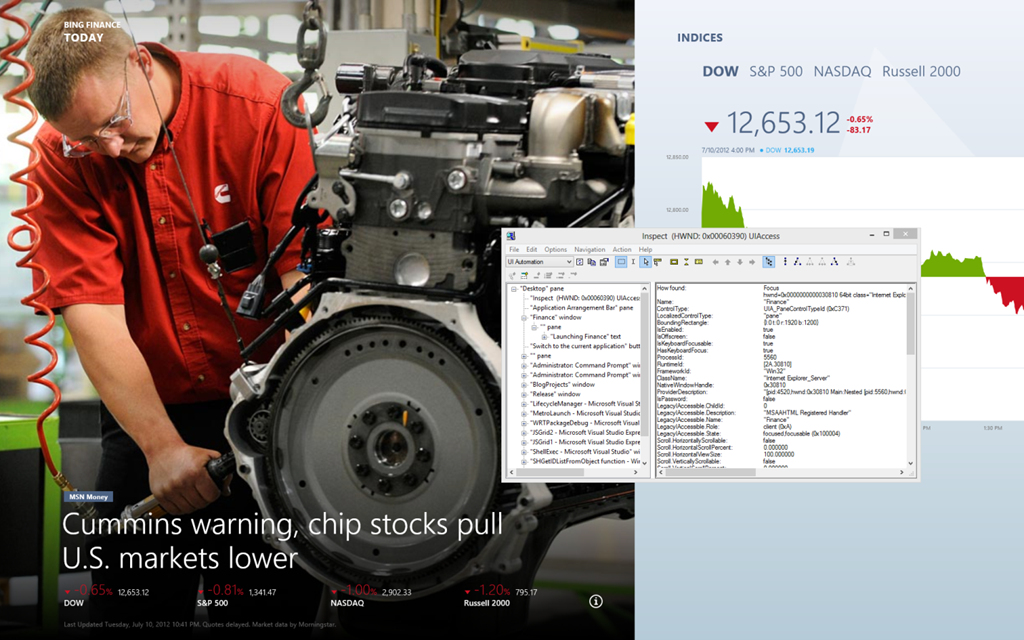The width and height of the screenshot is (1024, 640).
Task: Click the left navigation arrow in Inspect toolbar
Action: pos(715,262)
